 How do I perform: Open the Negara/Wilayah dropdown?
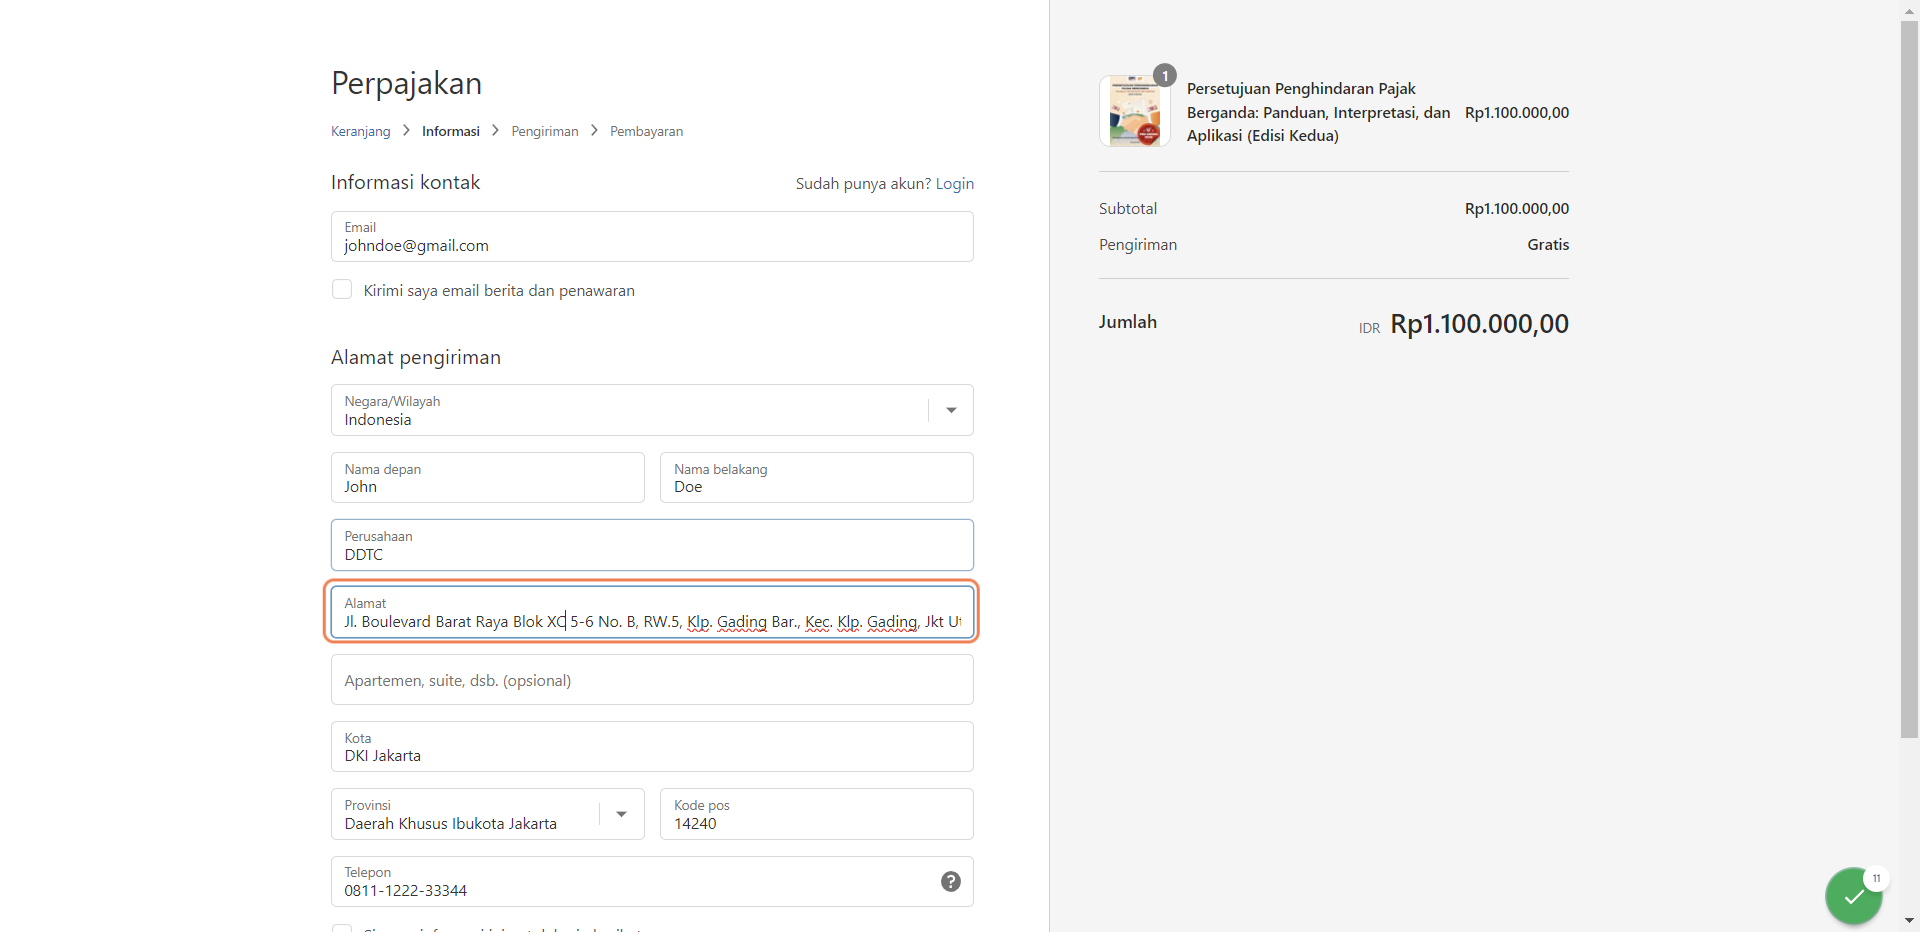pyautogui.click(x=652, y=410)
